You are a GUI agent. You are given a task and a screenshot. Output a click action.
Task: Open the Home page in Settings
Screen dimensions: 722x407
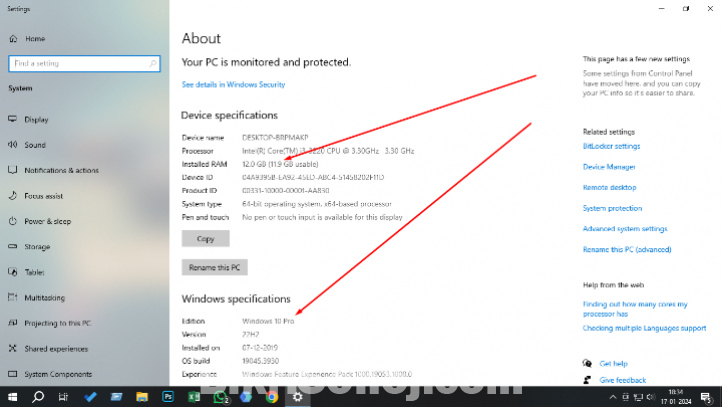pyautogui.click(x=35, y=39)
